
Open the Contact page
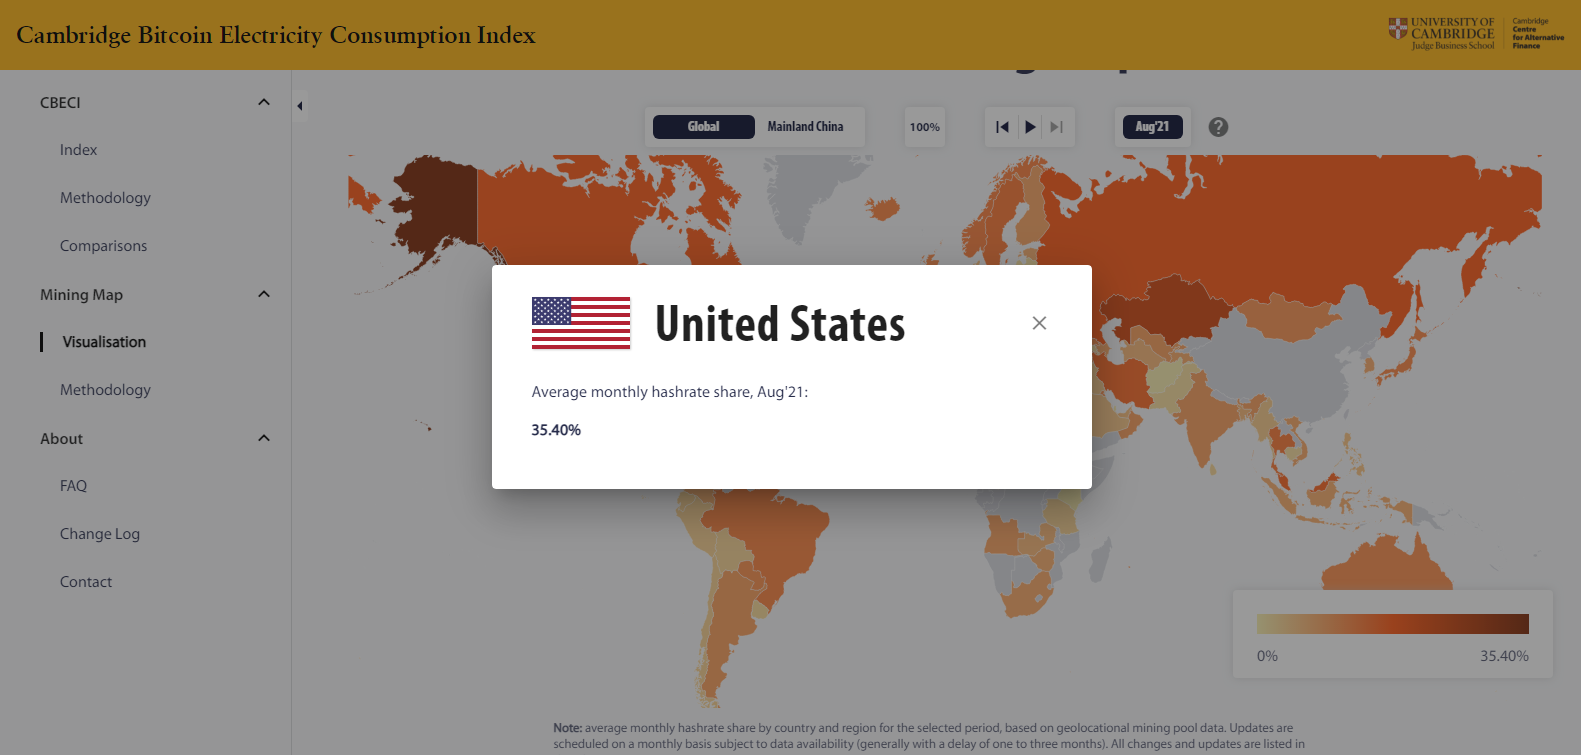point(86,582)
